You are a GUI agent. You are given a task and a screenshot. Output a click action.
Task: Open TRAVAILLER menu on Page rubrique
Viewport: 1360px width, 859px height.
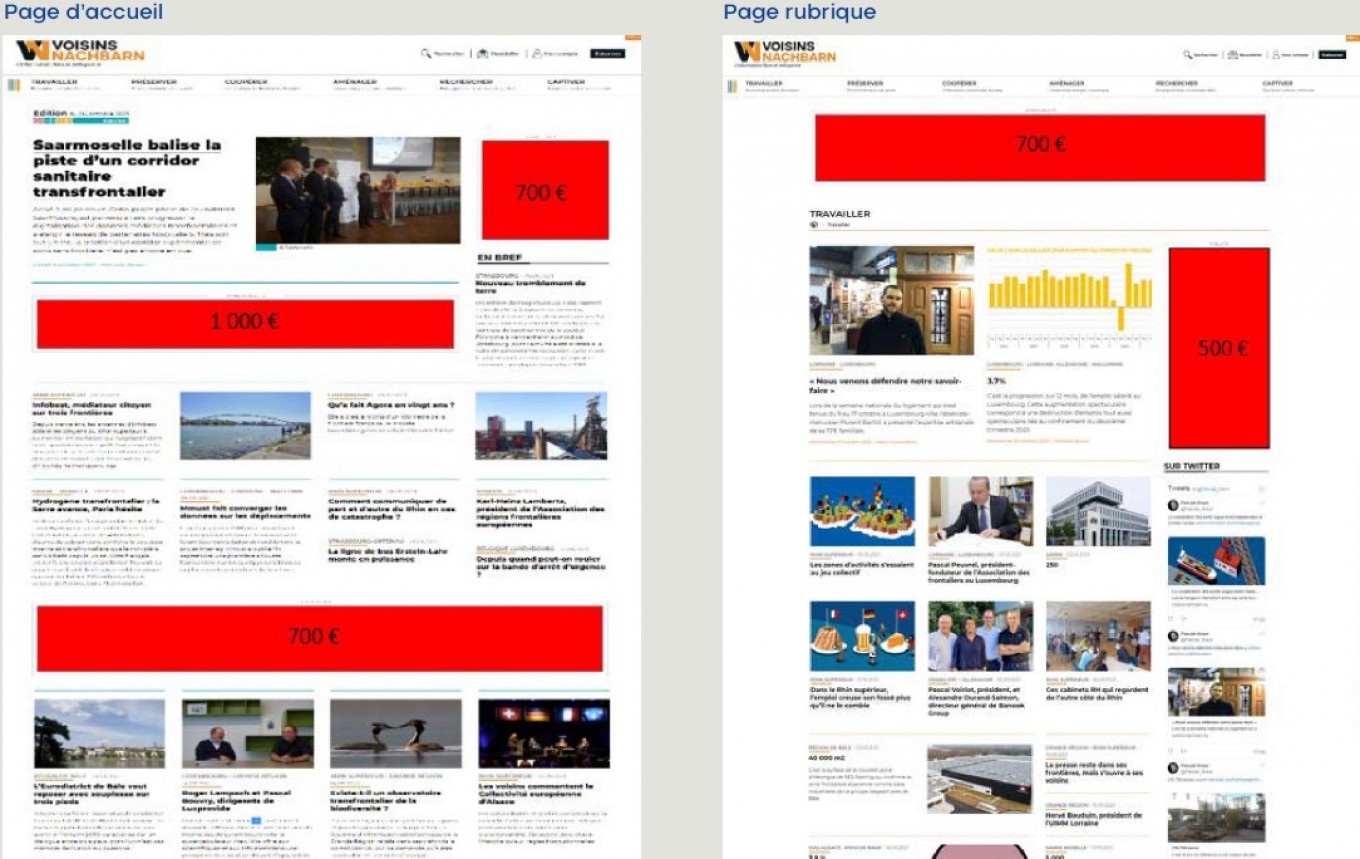tap(764, 83)
